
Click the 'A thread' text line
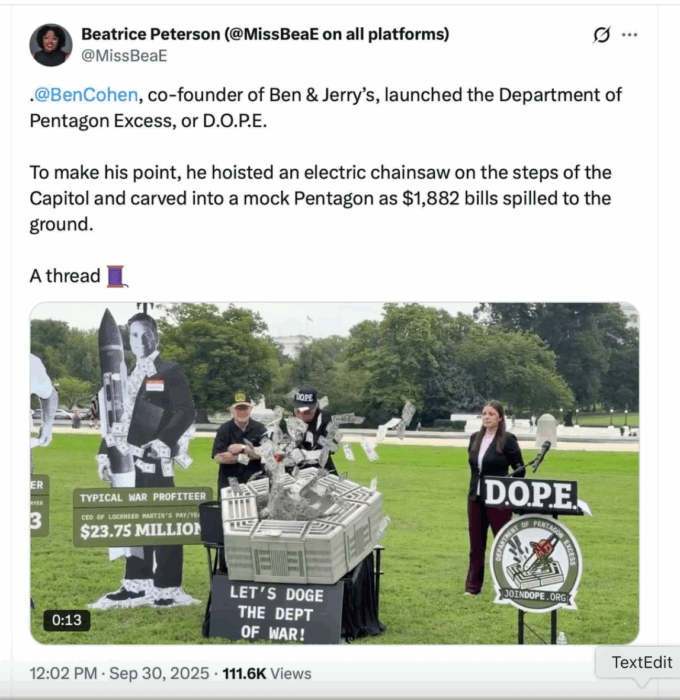pos(65,276)
